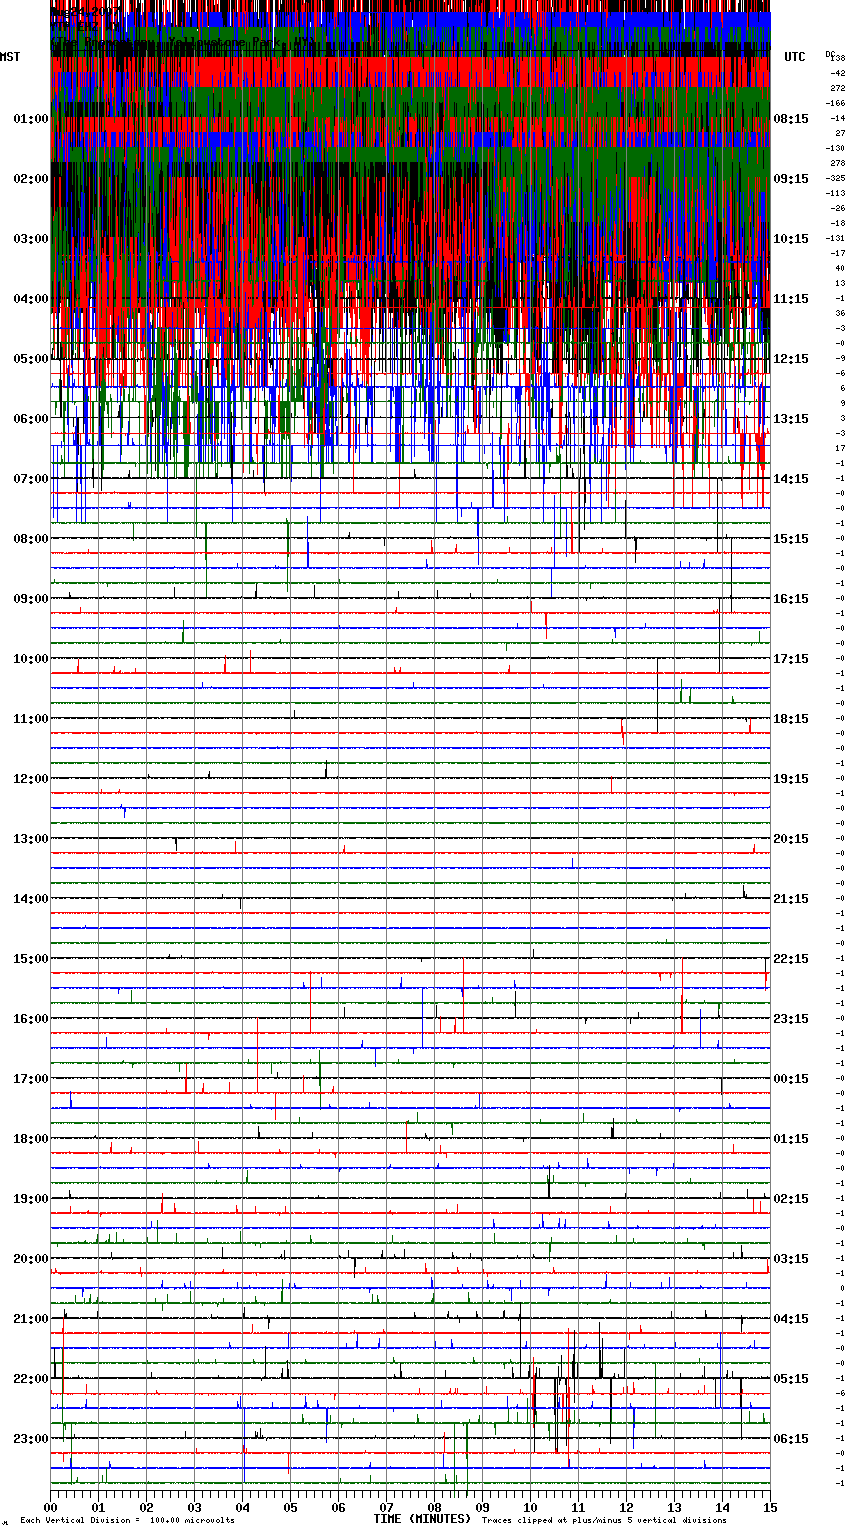The height and width of the screenshot is (1534, 850).
Task: Click the DC offset value -113
Action: tap(835, 193)
